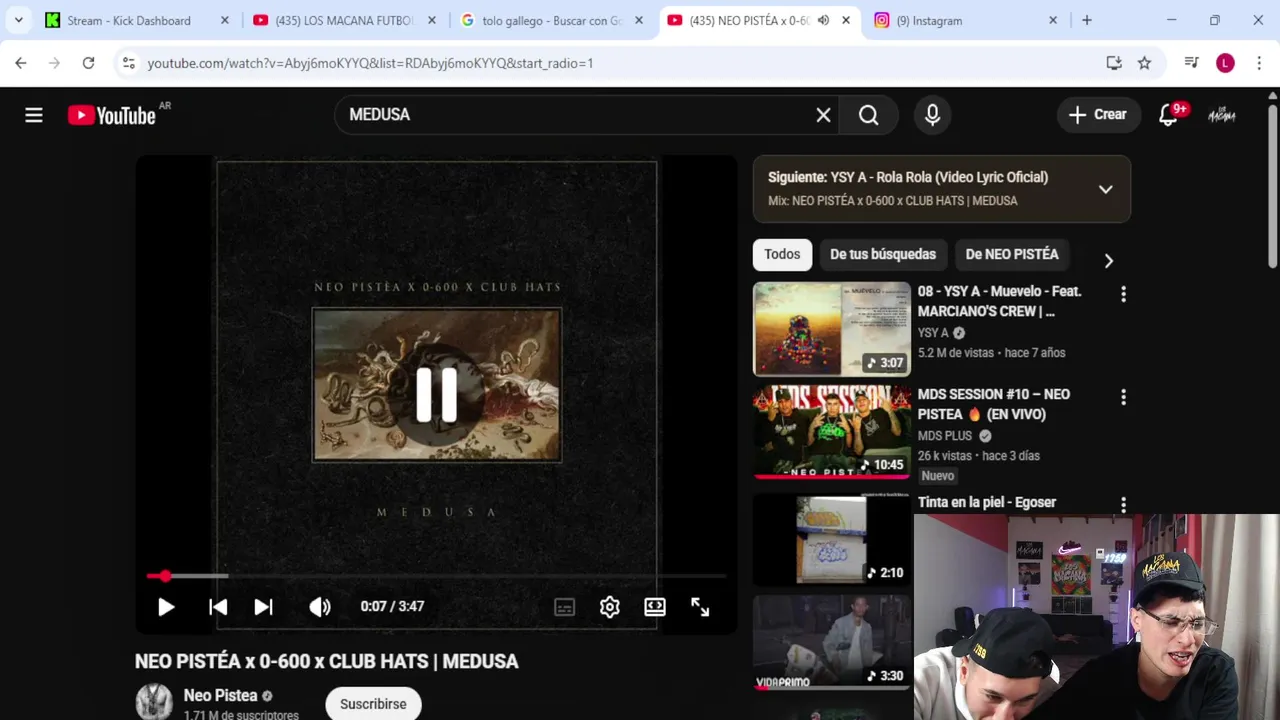Open Tinta en la piel thumbnail
This screenshot has height=720, width=1280.
(832, 540)
